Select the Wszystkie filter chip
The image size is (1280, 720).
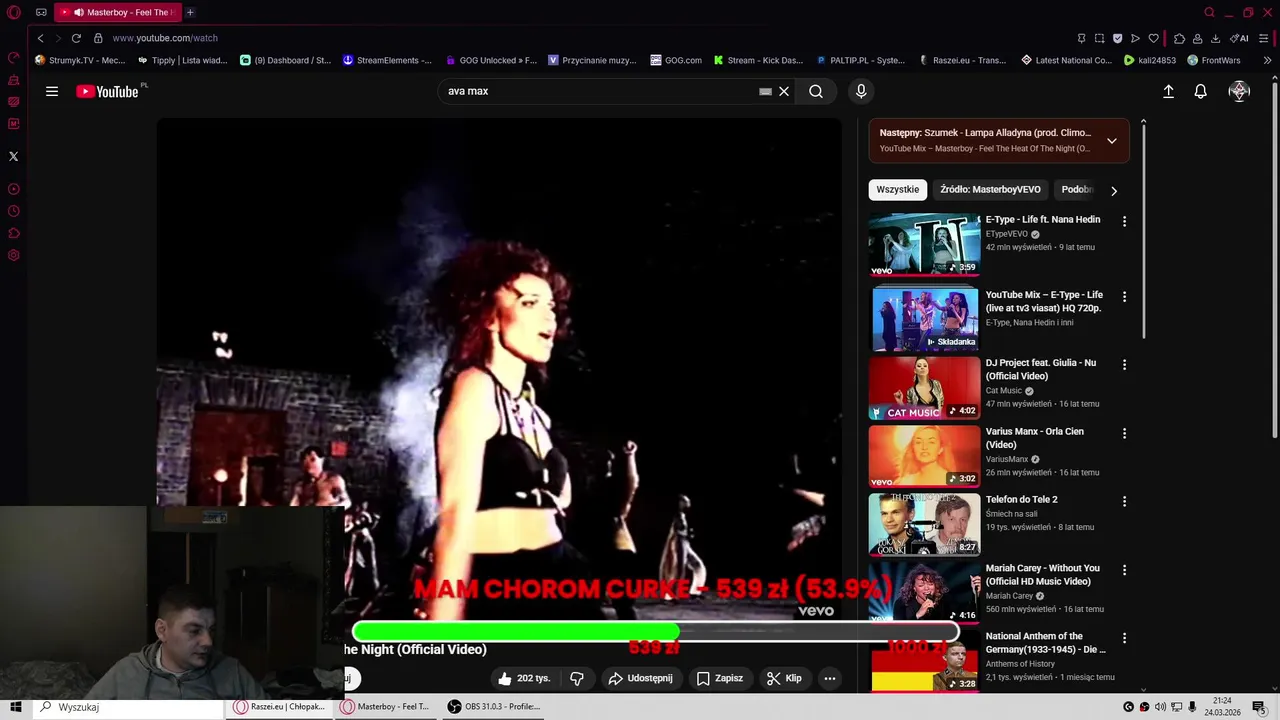click(x=898, y=189)
